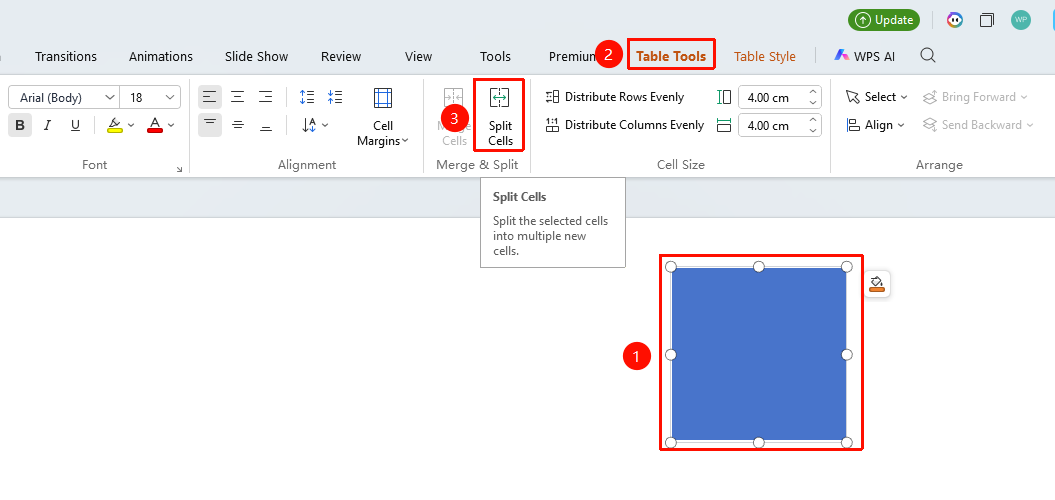The height and width of the screenshot is (500, 1055).
Task: Align text right
Action: click(265, 97)
